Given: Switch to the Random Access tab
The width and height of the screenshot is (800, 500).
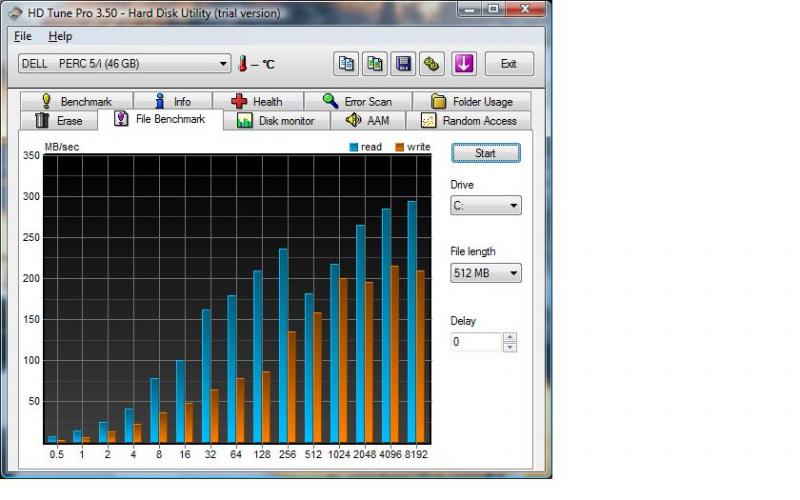Looking at the screenshot, I should [x=468, y=120].
